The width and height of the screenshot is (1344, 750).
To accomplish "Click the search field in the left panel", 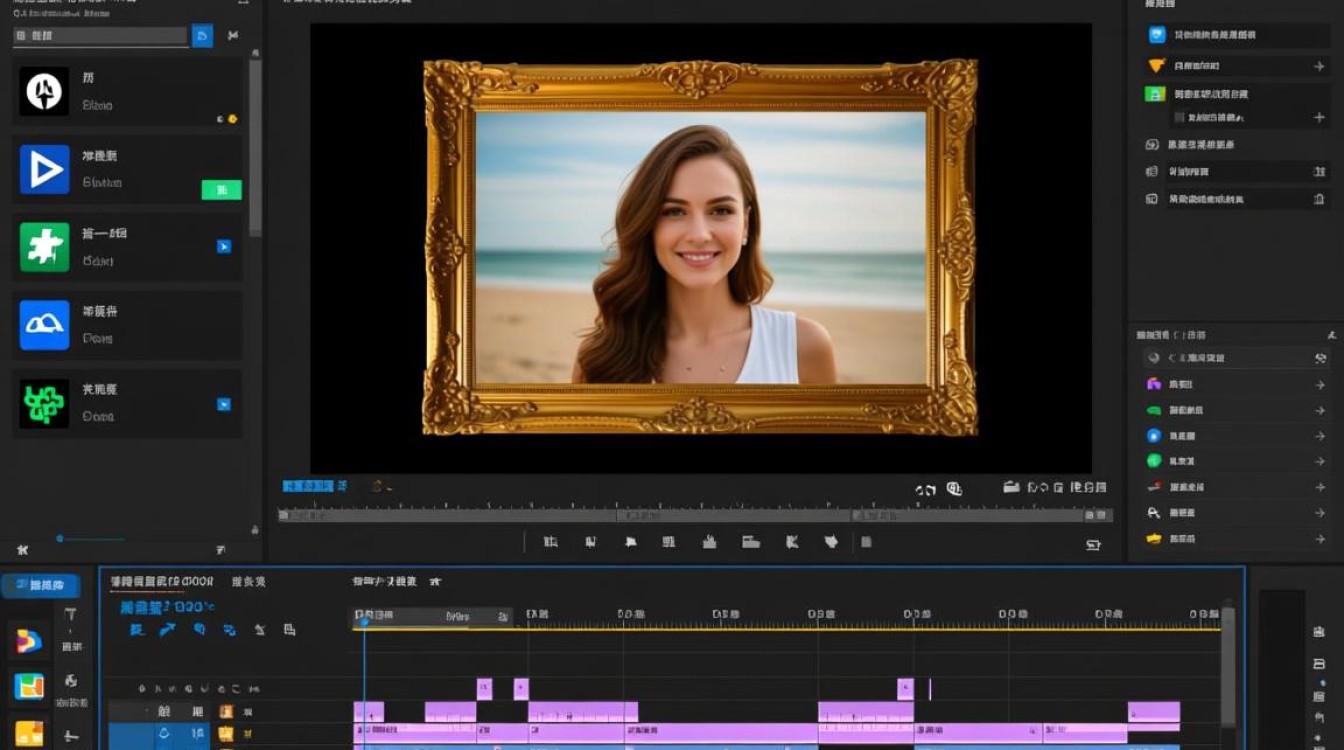I will click(100, 36).
